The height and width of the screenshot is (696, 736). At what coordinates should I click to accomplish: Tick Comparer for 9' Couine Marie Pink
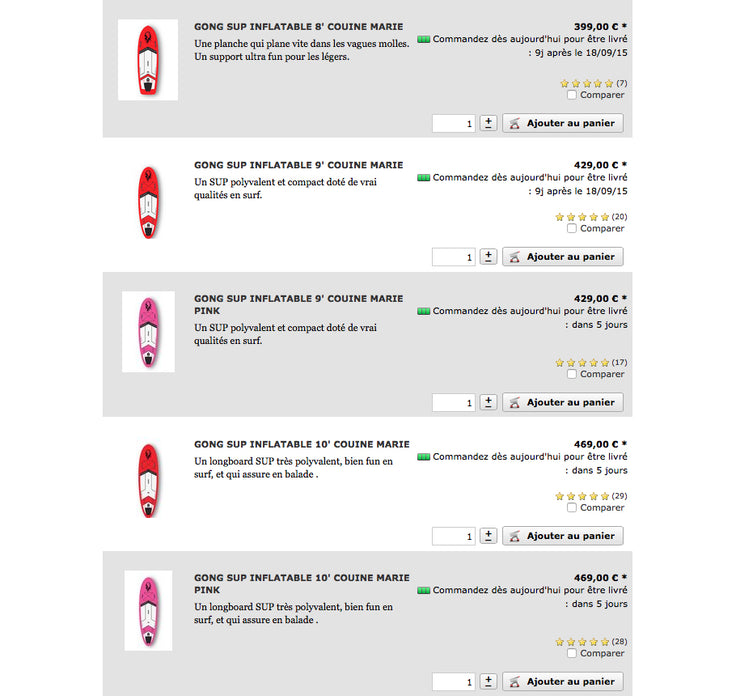[572, 375]
